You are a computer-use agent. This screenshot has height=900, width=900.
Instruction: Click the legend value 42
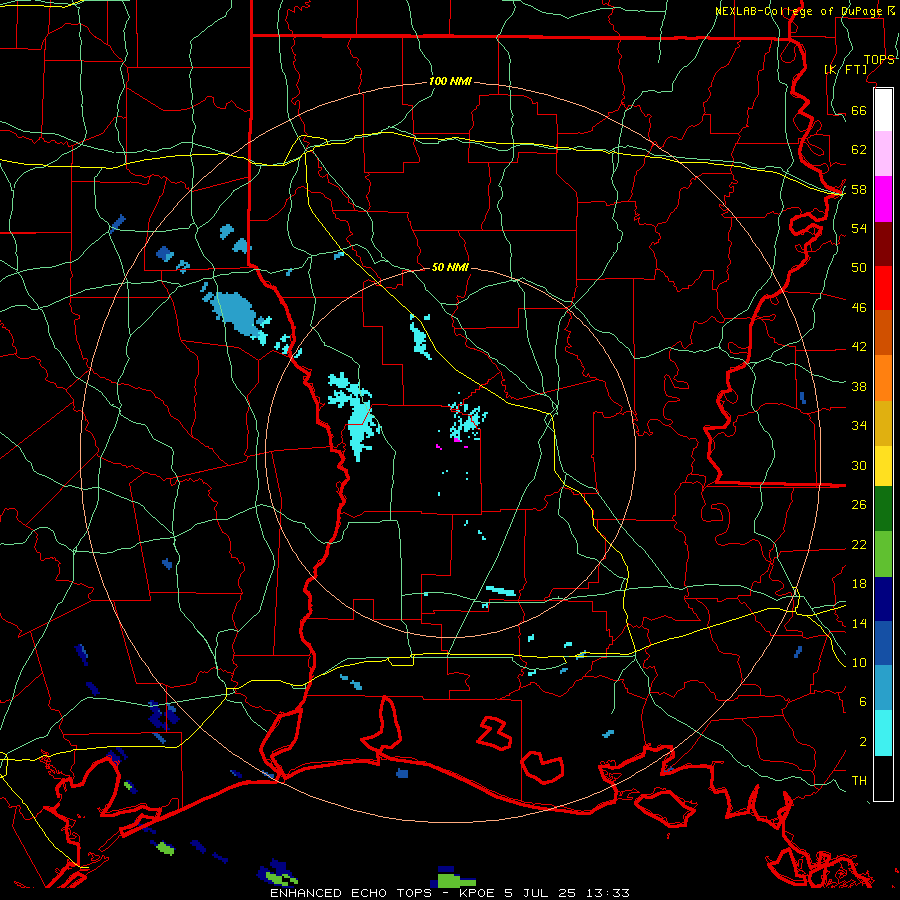click(859, 346)
